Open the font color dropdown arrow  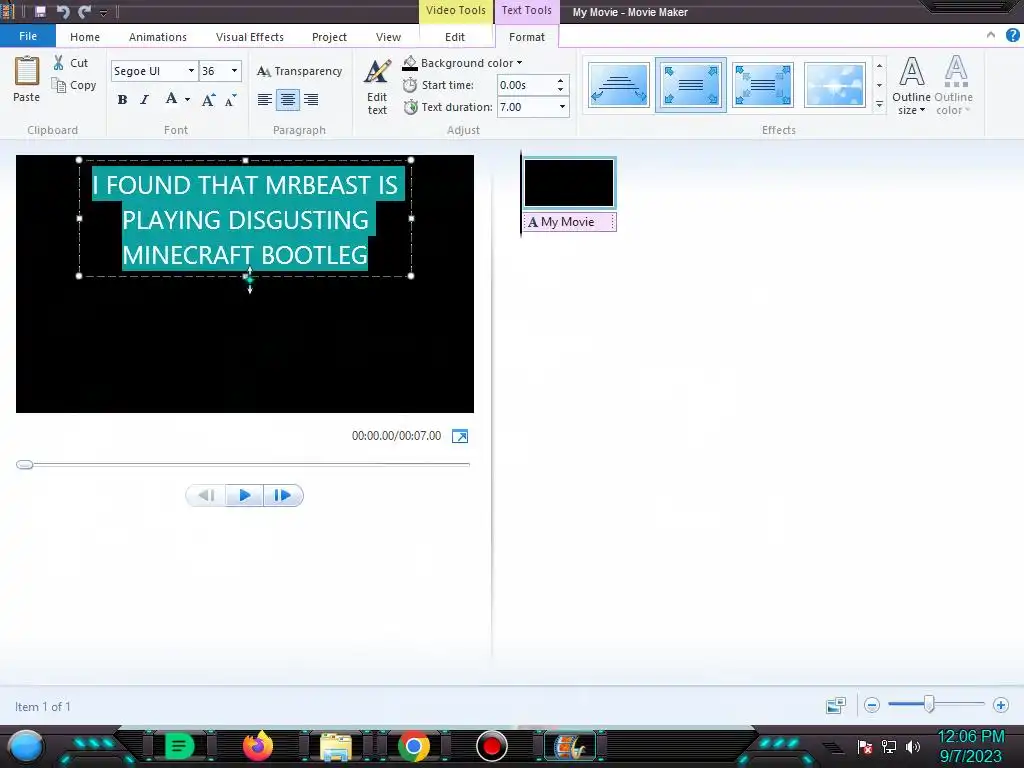187,100
